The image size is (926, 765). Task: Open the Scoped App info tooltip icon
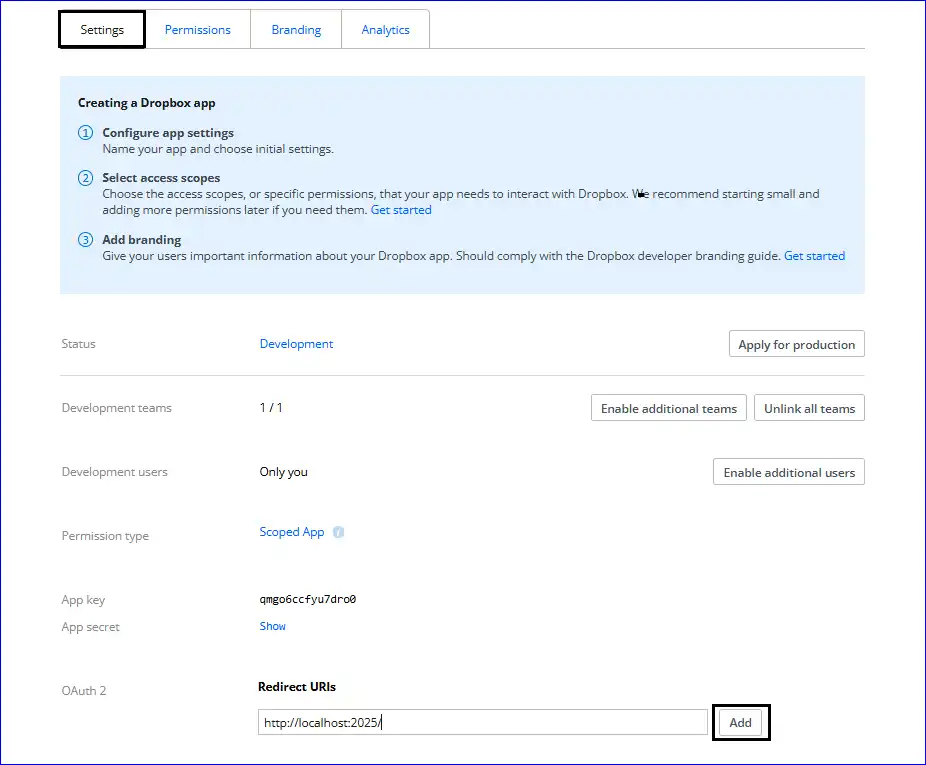coord(338,532)
